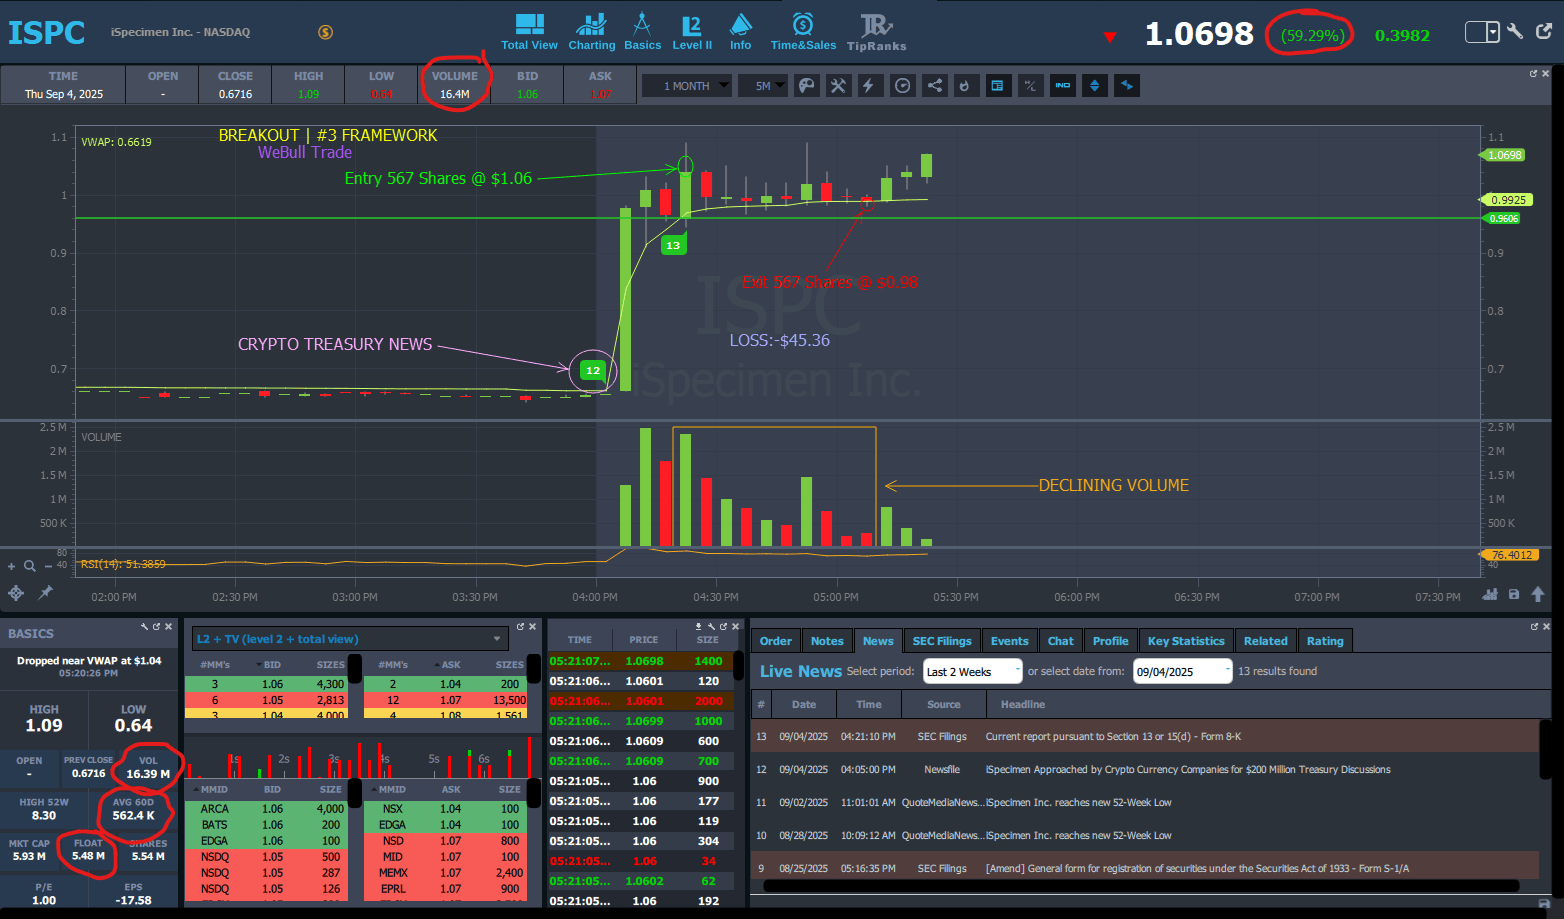Open the Charting module
The width and height of the screenshot is (1564, 919).
pos(592,32)
